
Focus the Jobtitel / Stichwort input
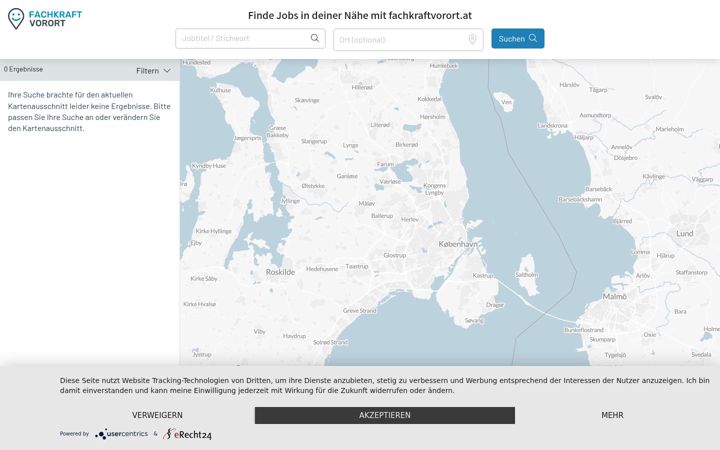click(250, 39)
